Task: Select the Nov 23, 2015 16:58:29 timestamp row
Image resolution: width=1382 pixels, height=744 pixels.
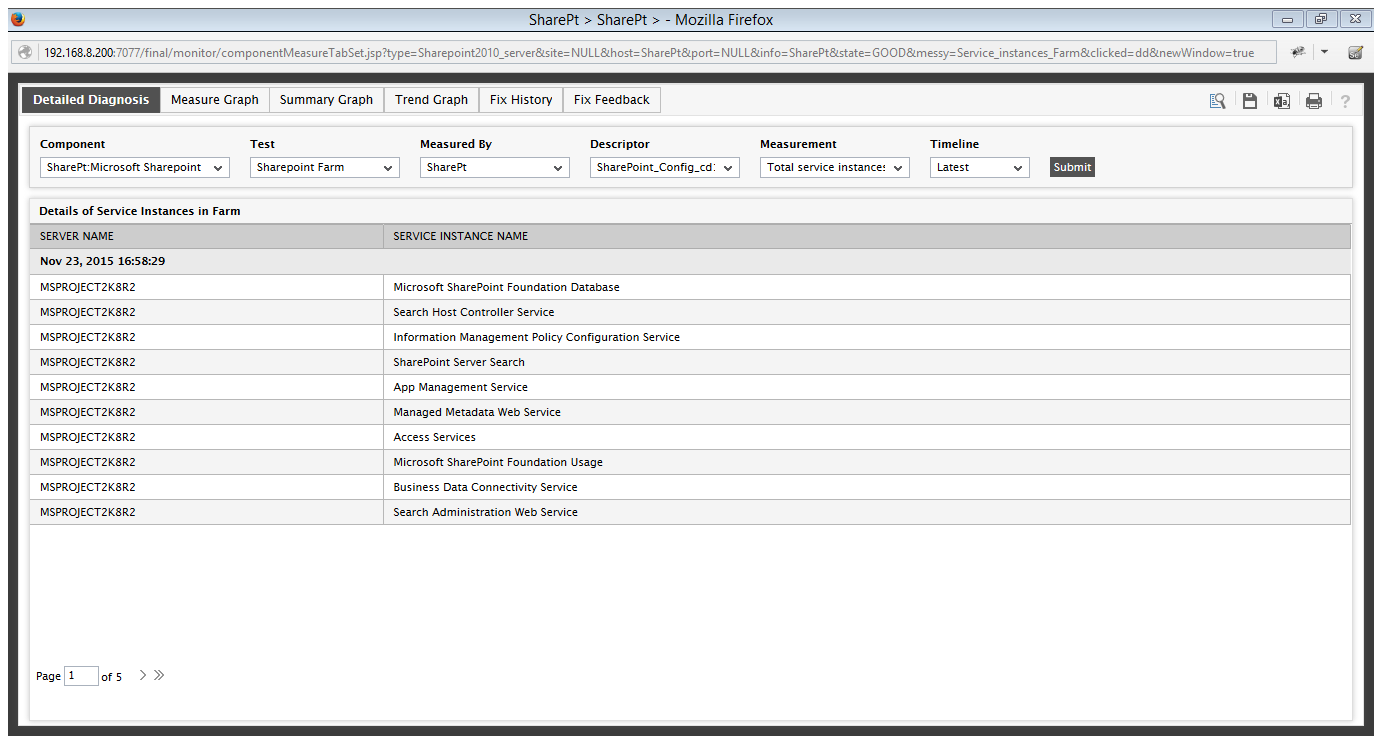Action: [690, 261]
